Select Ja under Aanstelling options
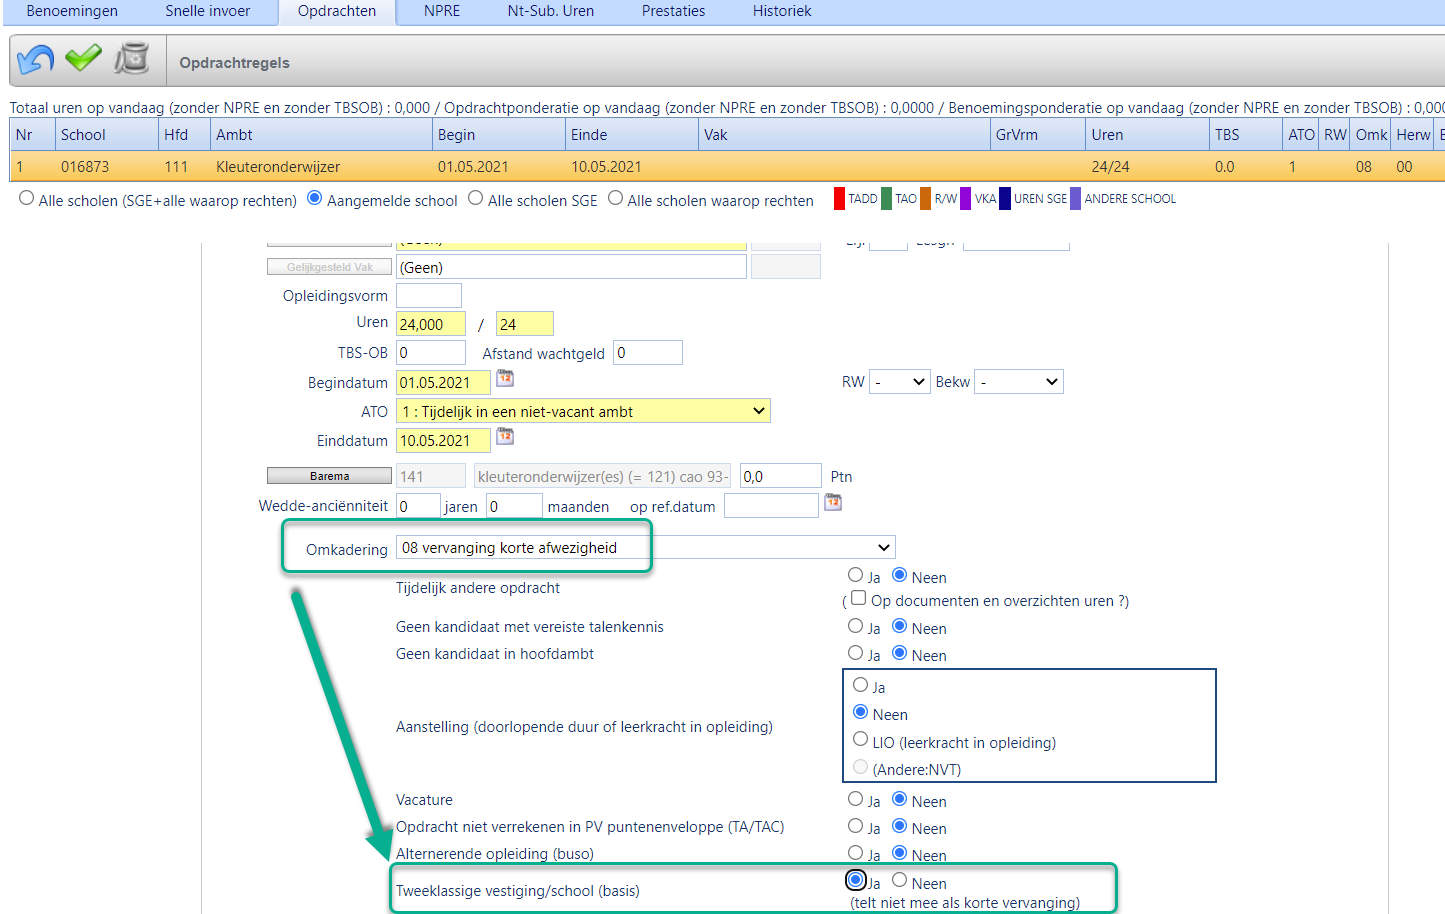The image size is (1445, 914). (861, 685)
